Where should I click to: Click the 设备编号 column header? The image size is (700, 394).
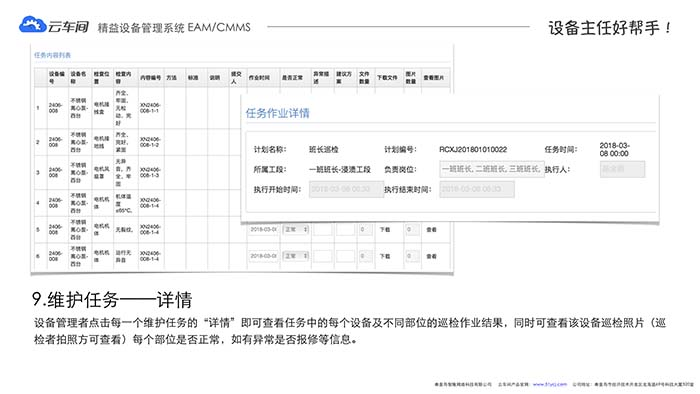[57, 78]
